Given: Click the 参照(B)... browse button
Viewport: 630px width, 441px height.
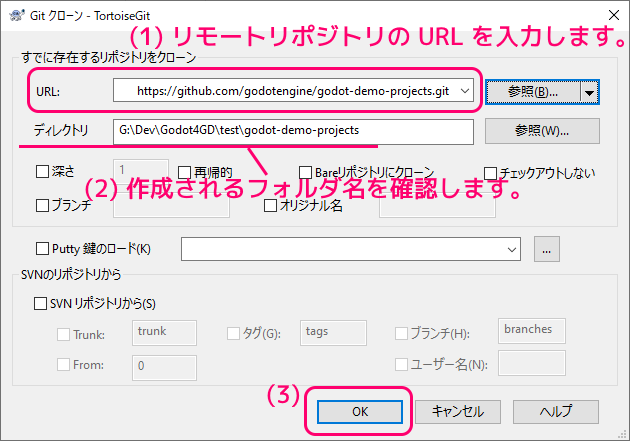Looking at the screenshot, I should (533, 92).
